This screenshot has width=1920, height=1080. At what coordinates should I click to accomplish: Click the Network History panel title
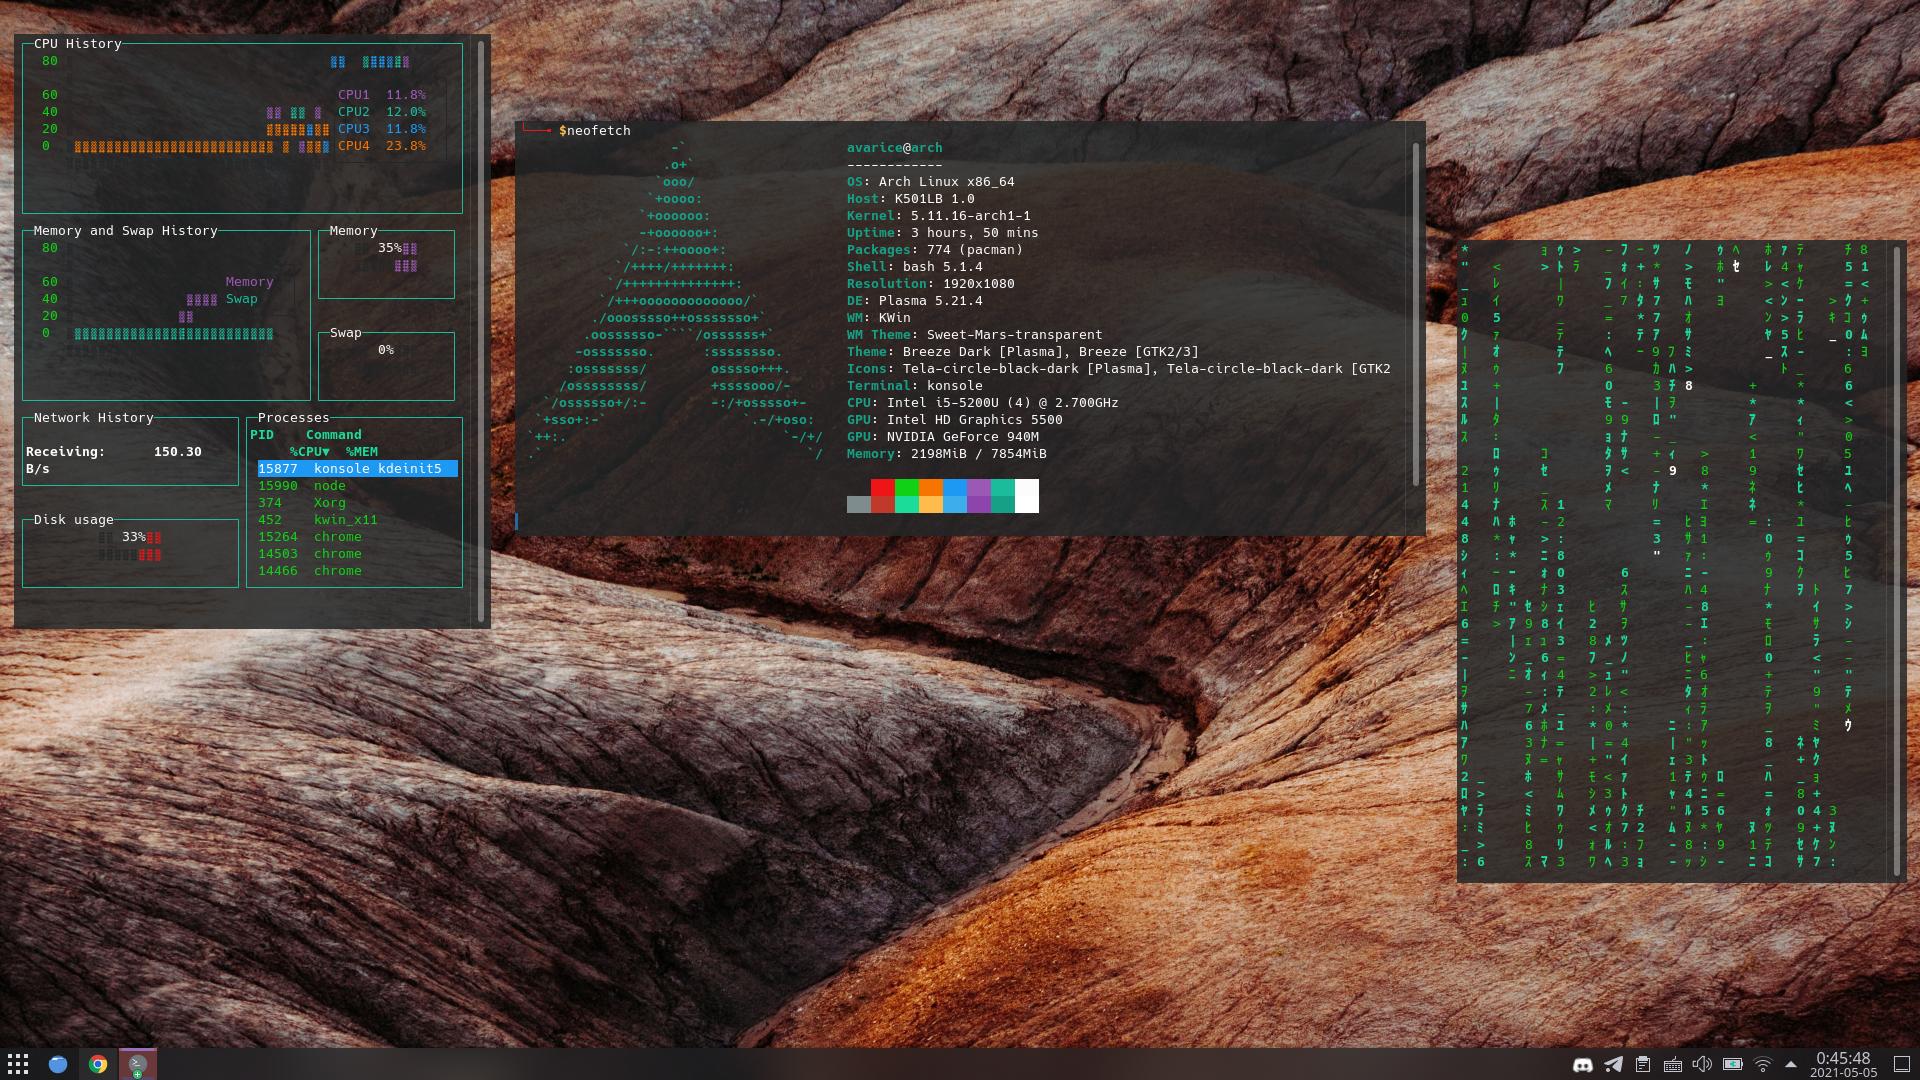[x=94, y=418]
